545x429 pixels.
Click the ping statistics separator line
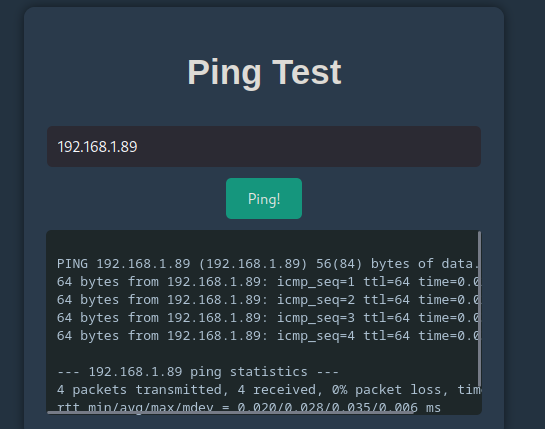click(x=198, y=372)
